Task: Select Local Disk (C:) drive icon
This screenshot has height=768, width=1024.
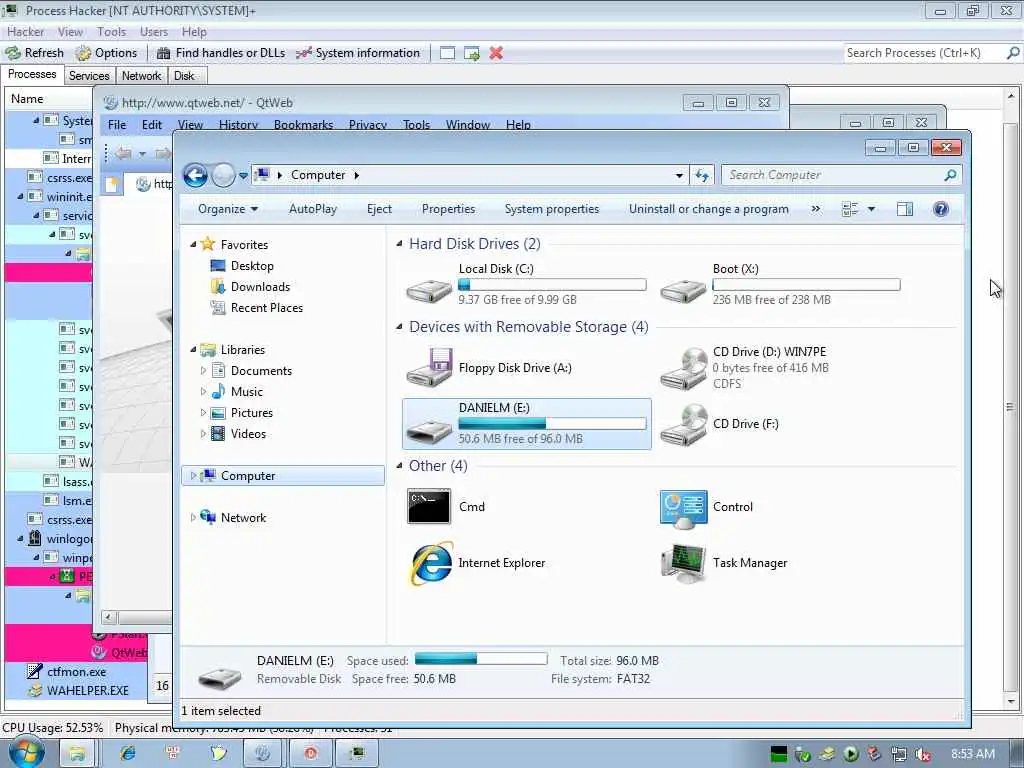Action: [428, 289]
